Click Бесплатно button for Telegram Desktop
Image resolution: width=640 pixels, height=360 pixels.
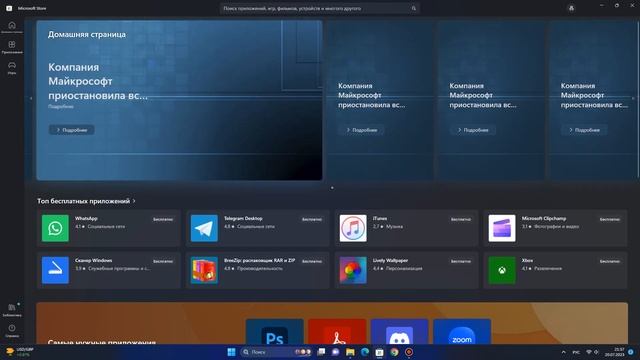tap(312, 219)
